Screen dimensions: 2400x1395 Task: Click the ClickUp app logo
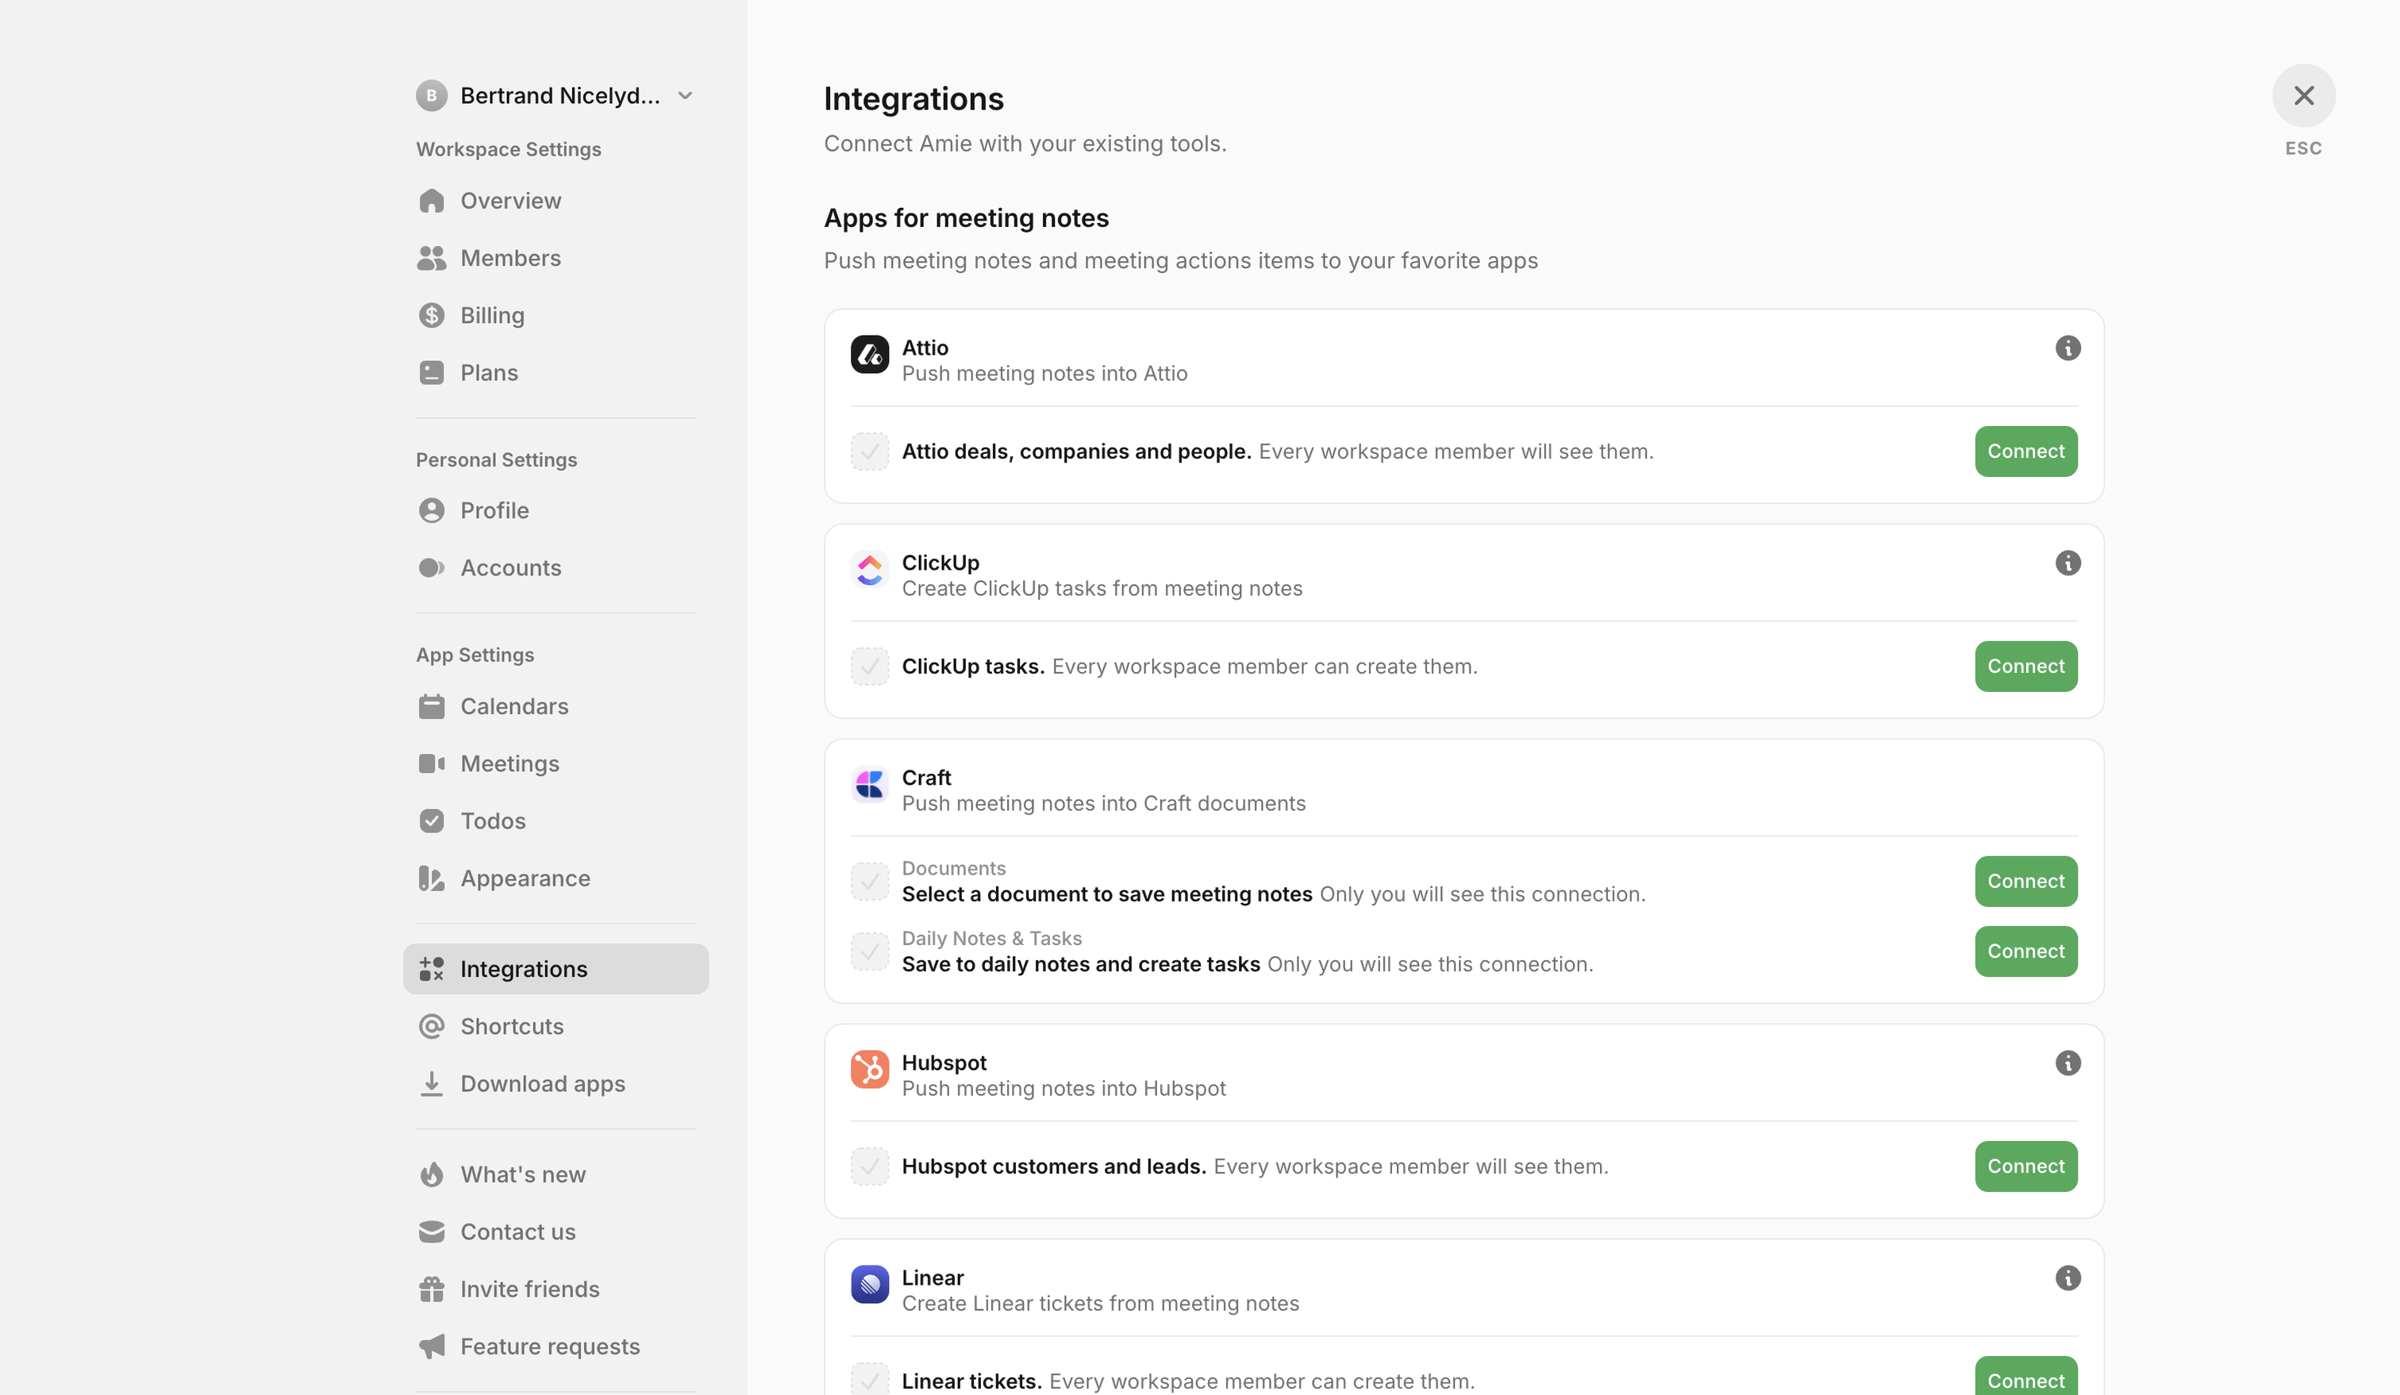(869, 569)
